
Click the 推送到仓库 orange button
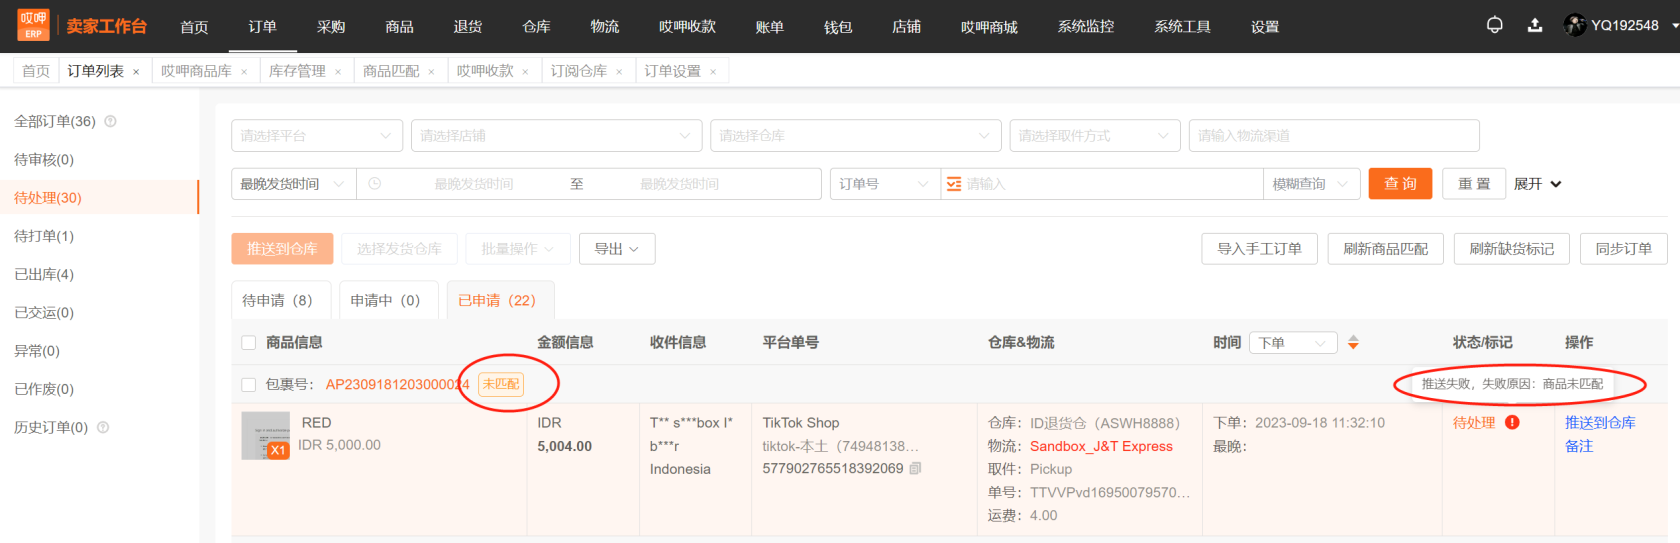point(282,249)
